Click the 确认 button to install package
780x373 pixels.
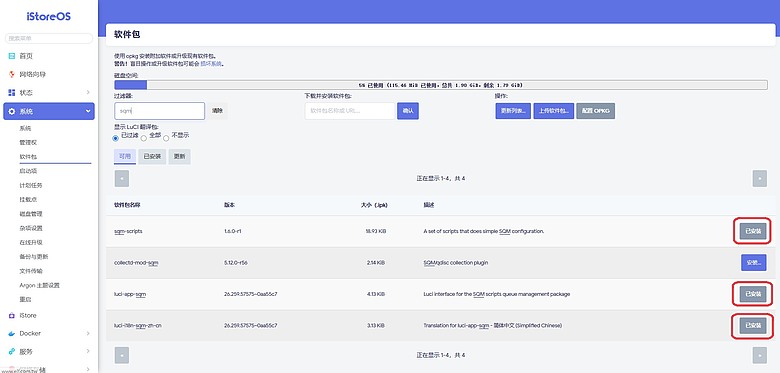(x=408, y=111)
